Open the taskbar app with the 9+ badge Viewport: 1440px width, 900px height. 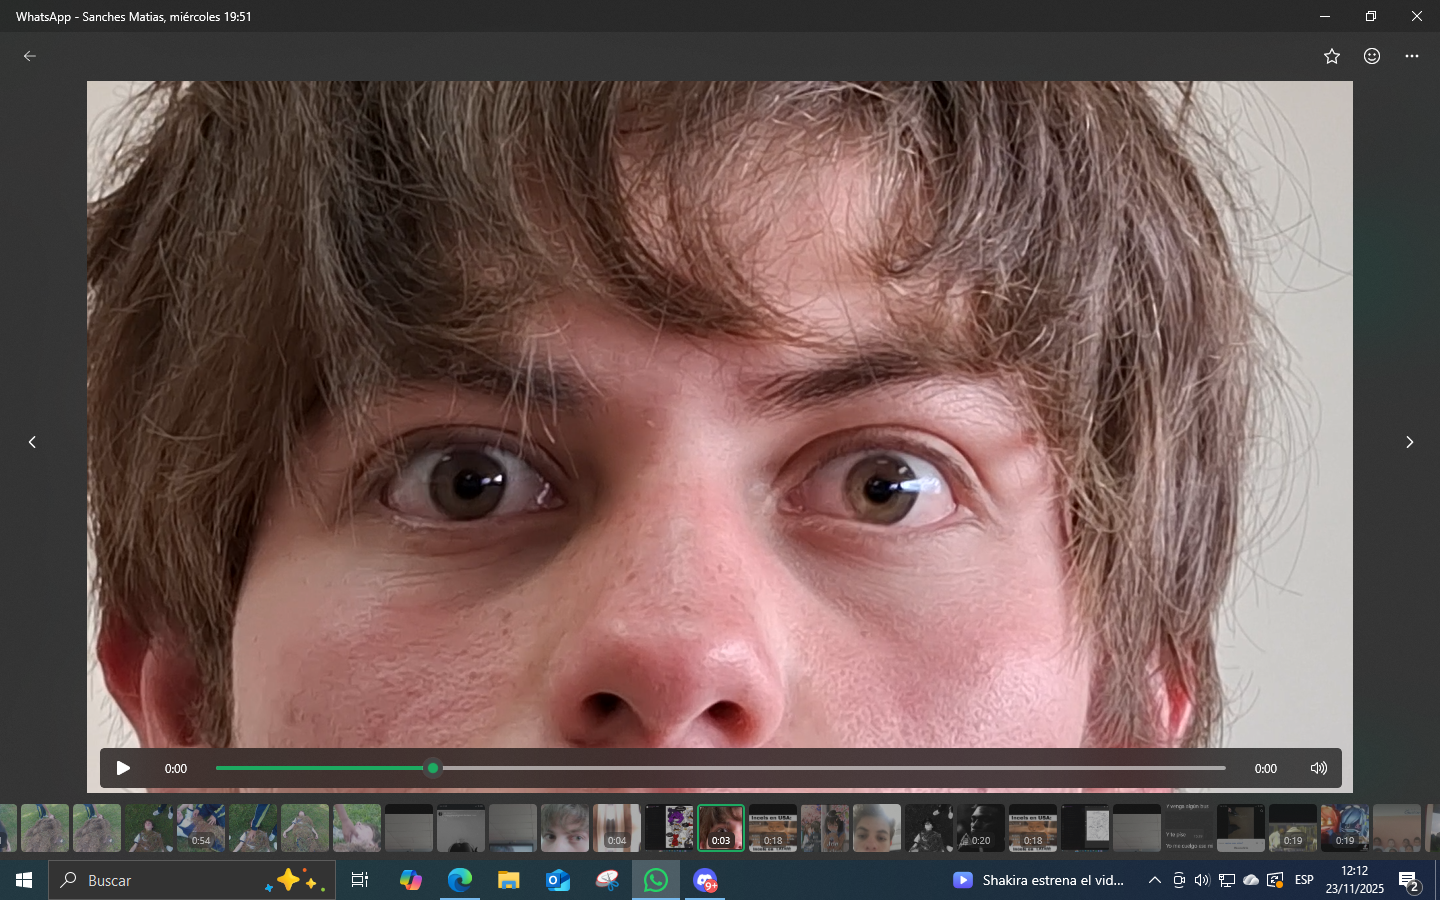(705, 880)
